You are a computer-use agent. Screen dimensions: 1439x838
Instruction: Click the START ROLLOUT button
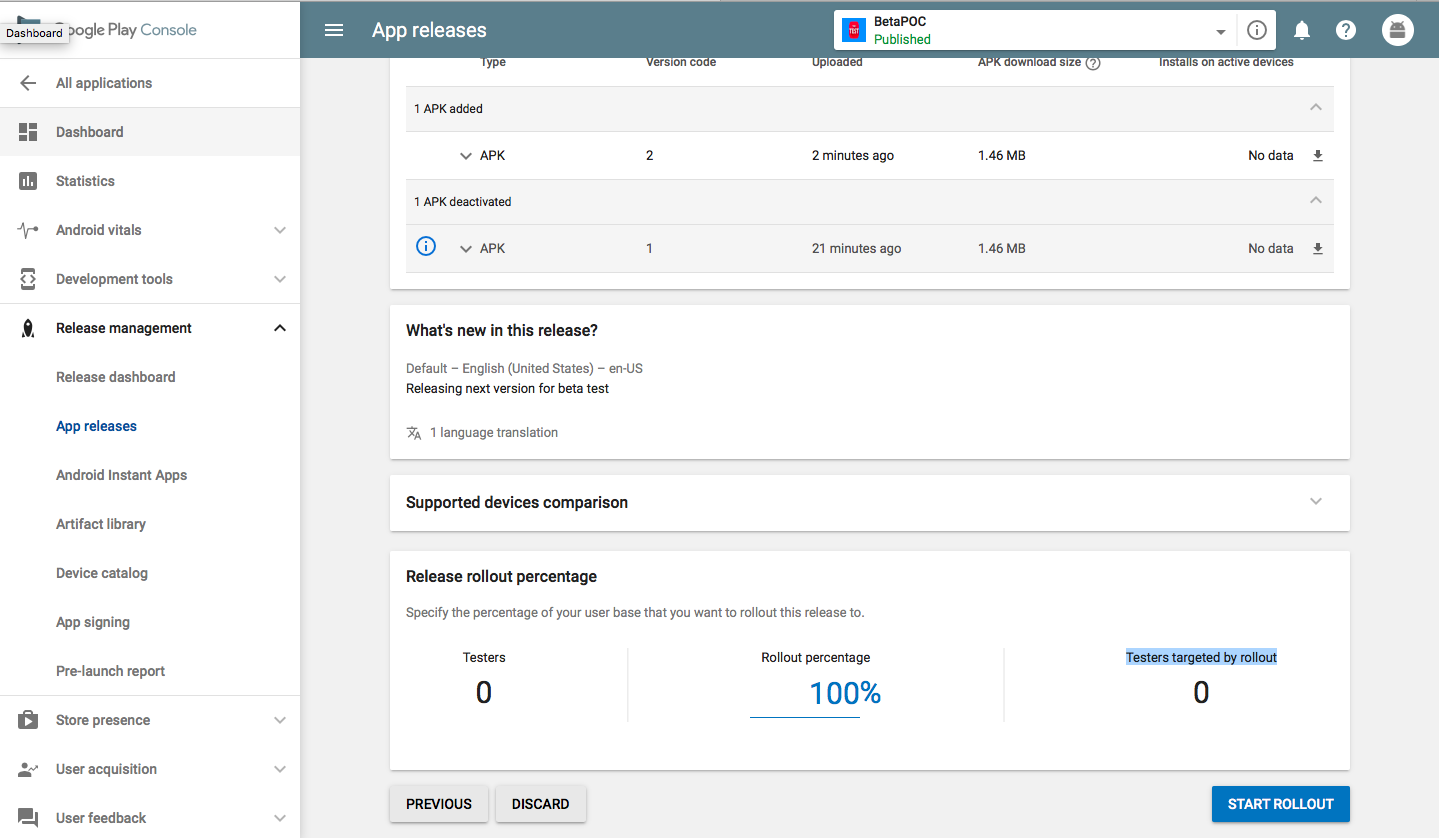pyautogui.click(x=1280, y=804)
